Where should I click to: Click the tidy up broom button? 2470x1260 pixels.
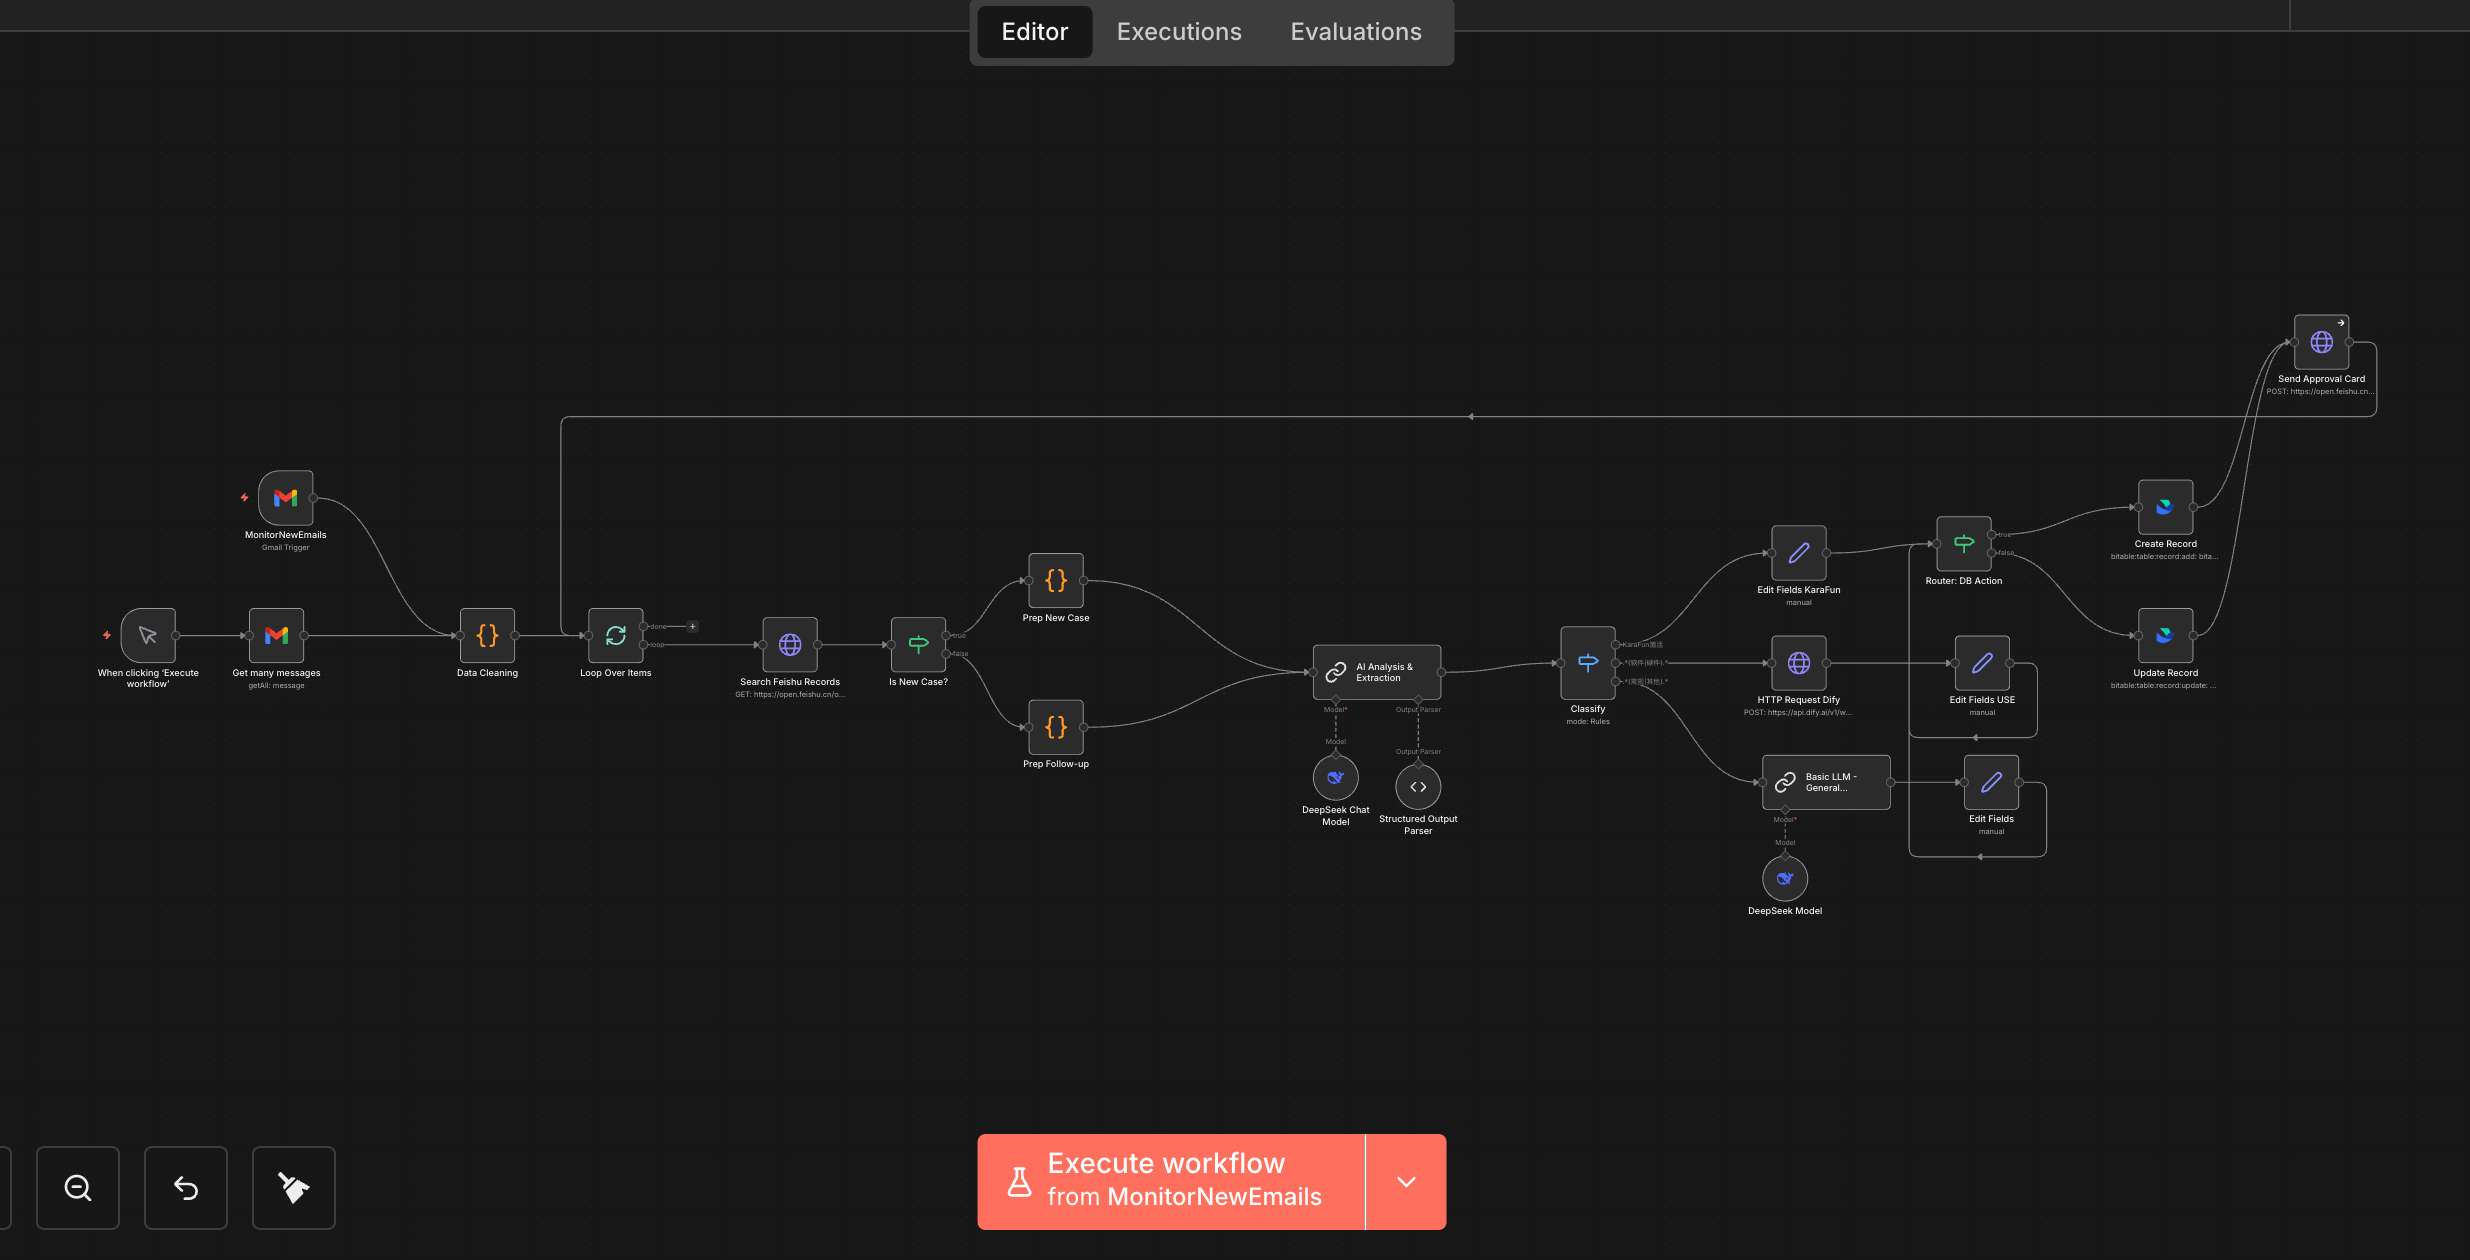(x=294, y=1188)
